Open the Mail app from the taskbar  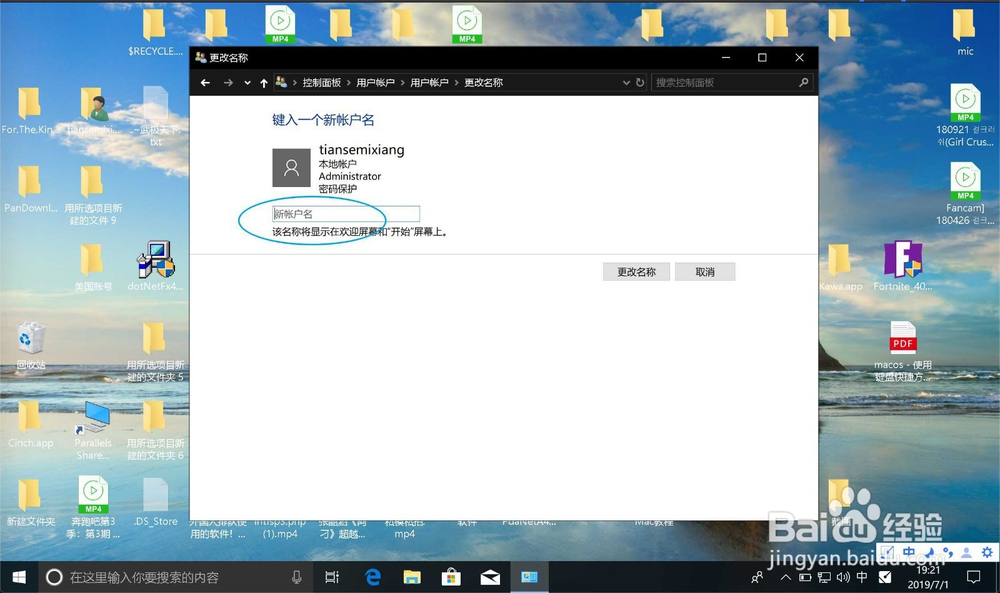point(490,577)
